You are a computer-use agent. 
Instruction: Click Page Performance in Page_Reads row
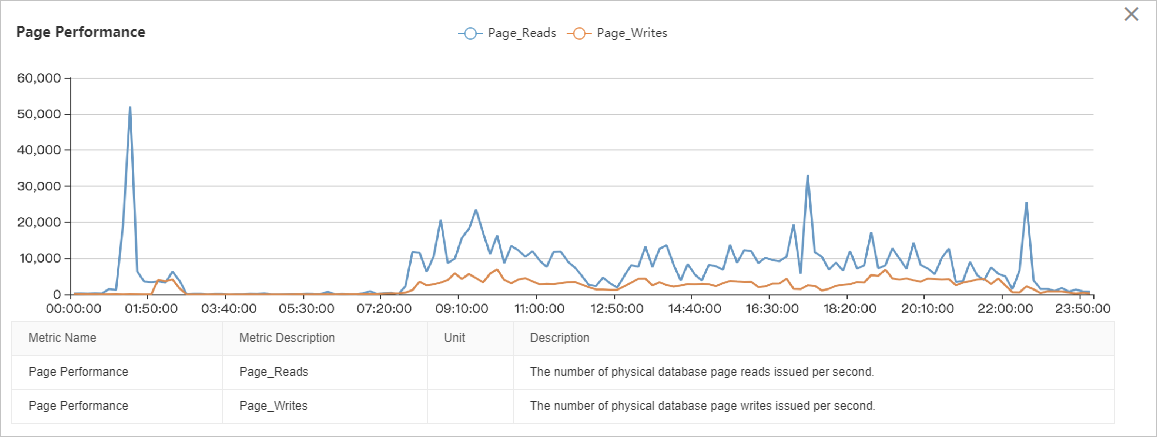(x=78, y=372)
